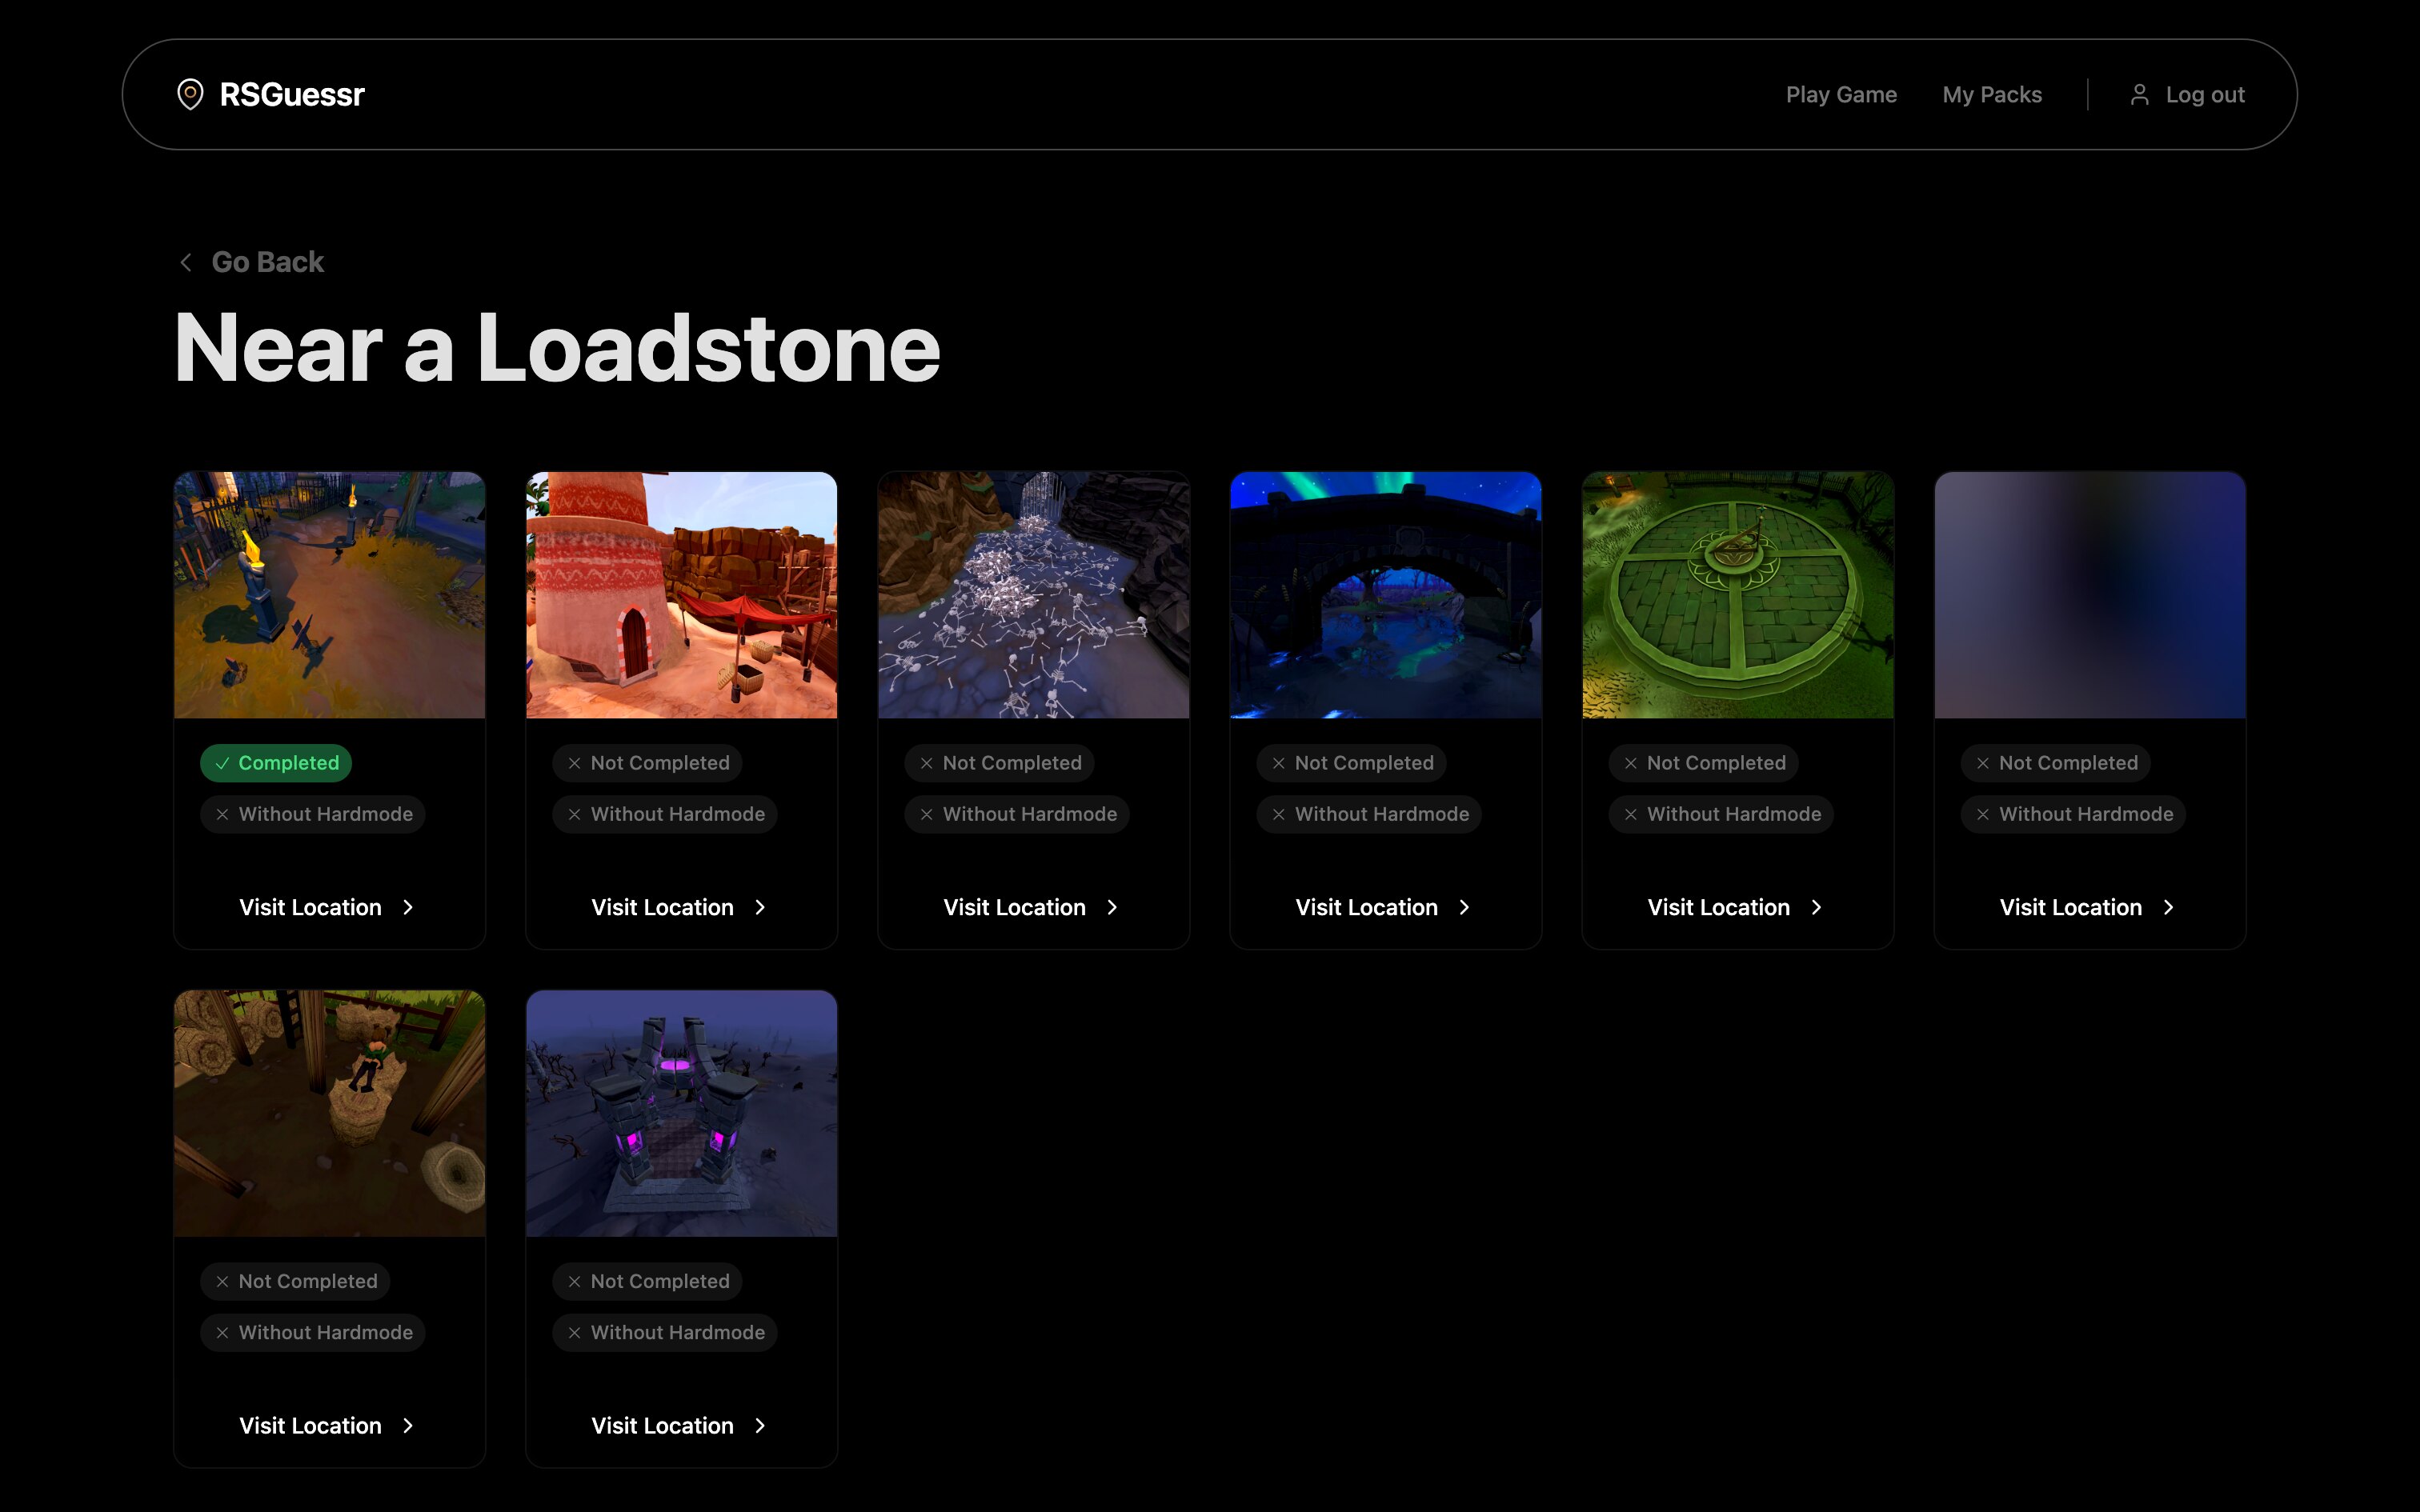Screen dimensions: 2420x1512
Task: Visit Location for the hay bale barn card
Action: point(327,1425)
